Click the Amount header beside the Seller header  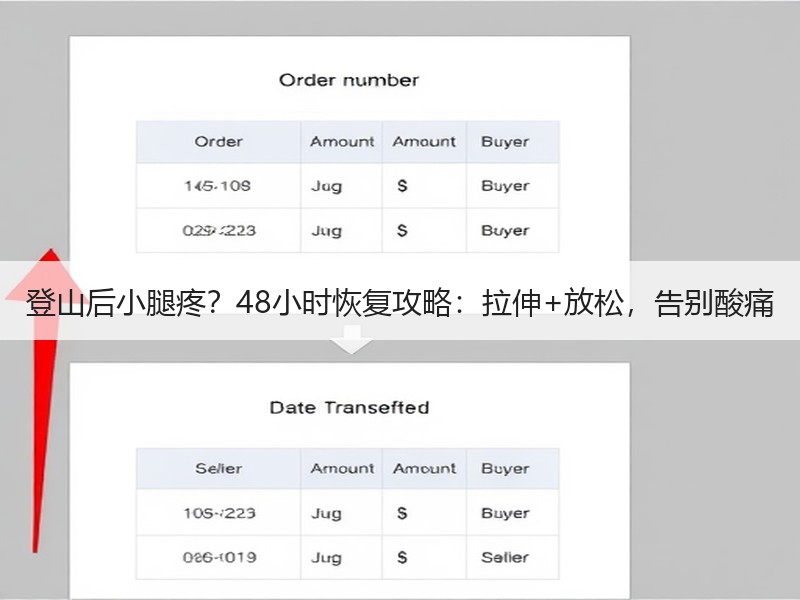tap(342, 468)
